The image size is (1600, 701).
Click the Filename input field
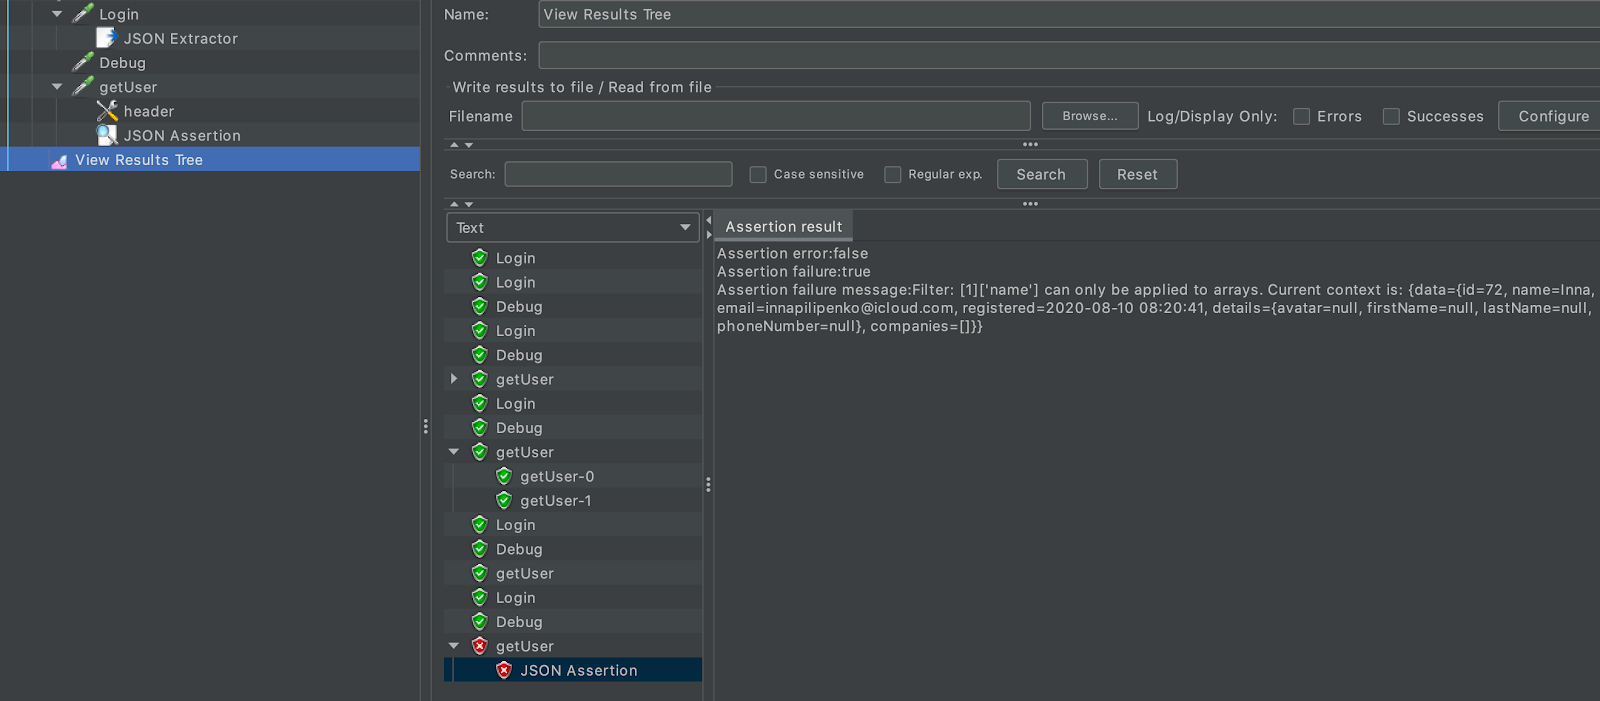(x=776, y=116)
